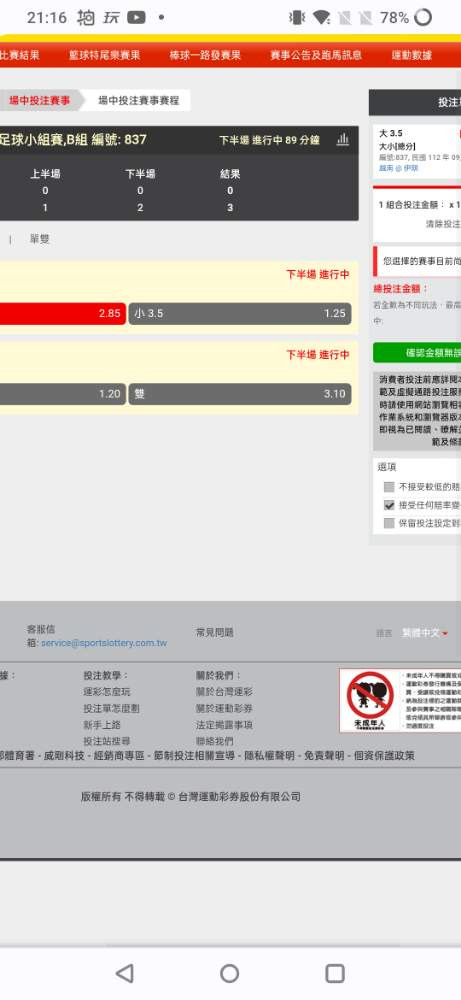Select the 場中投注賽事 tab
The width and height of the screenshot is (461, 1000).
[x=40, y=100]
